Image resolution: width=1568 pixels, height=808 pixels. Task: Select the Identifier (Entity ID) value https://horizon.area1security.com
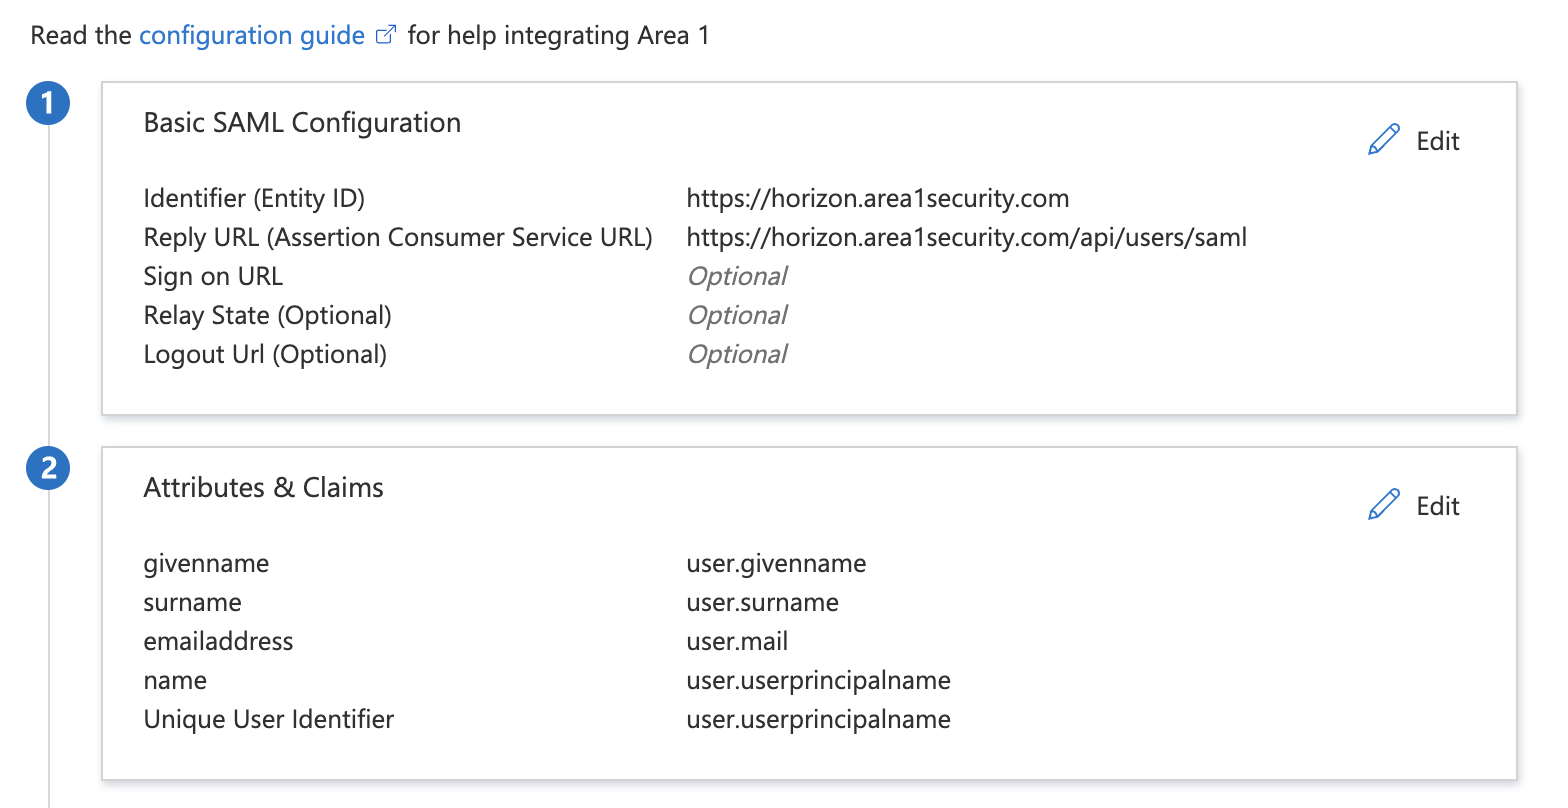(877, 198)
